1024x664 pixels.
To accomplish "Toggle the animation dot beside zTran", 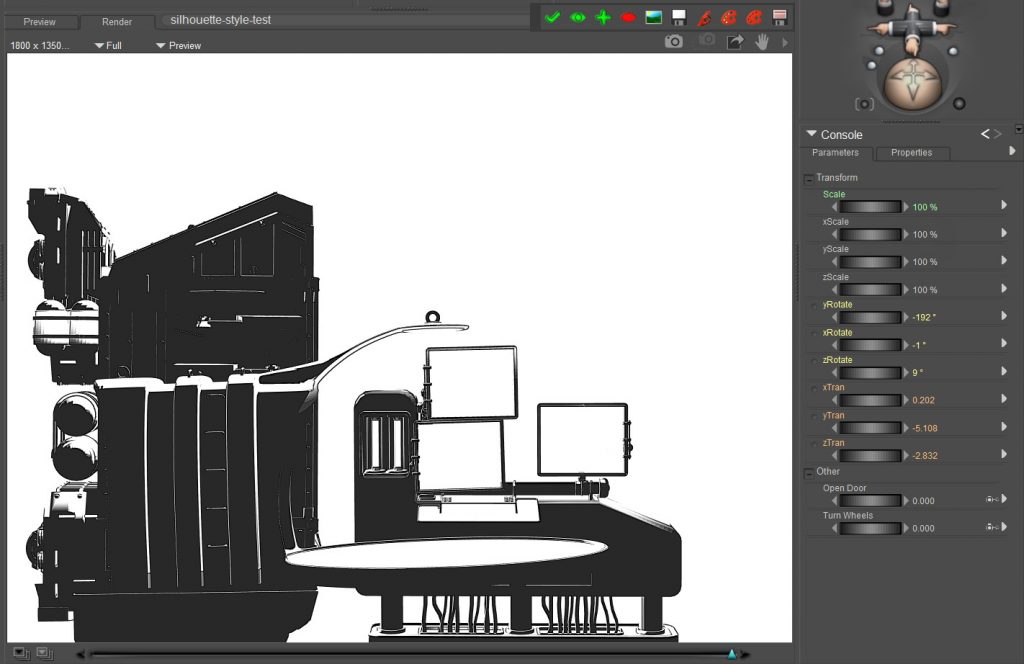I will pos(812,443).
